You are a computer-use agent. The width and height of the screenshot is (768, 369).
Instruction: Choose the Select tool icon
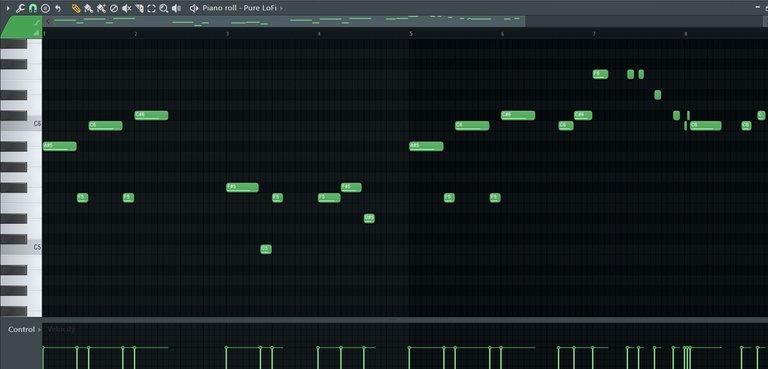pos(151,8)
